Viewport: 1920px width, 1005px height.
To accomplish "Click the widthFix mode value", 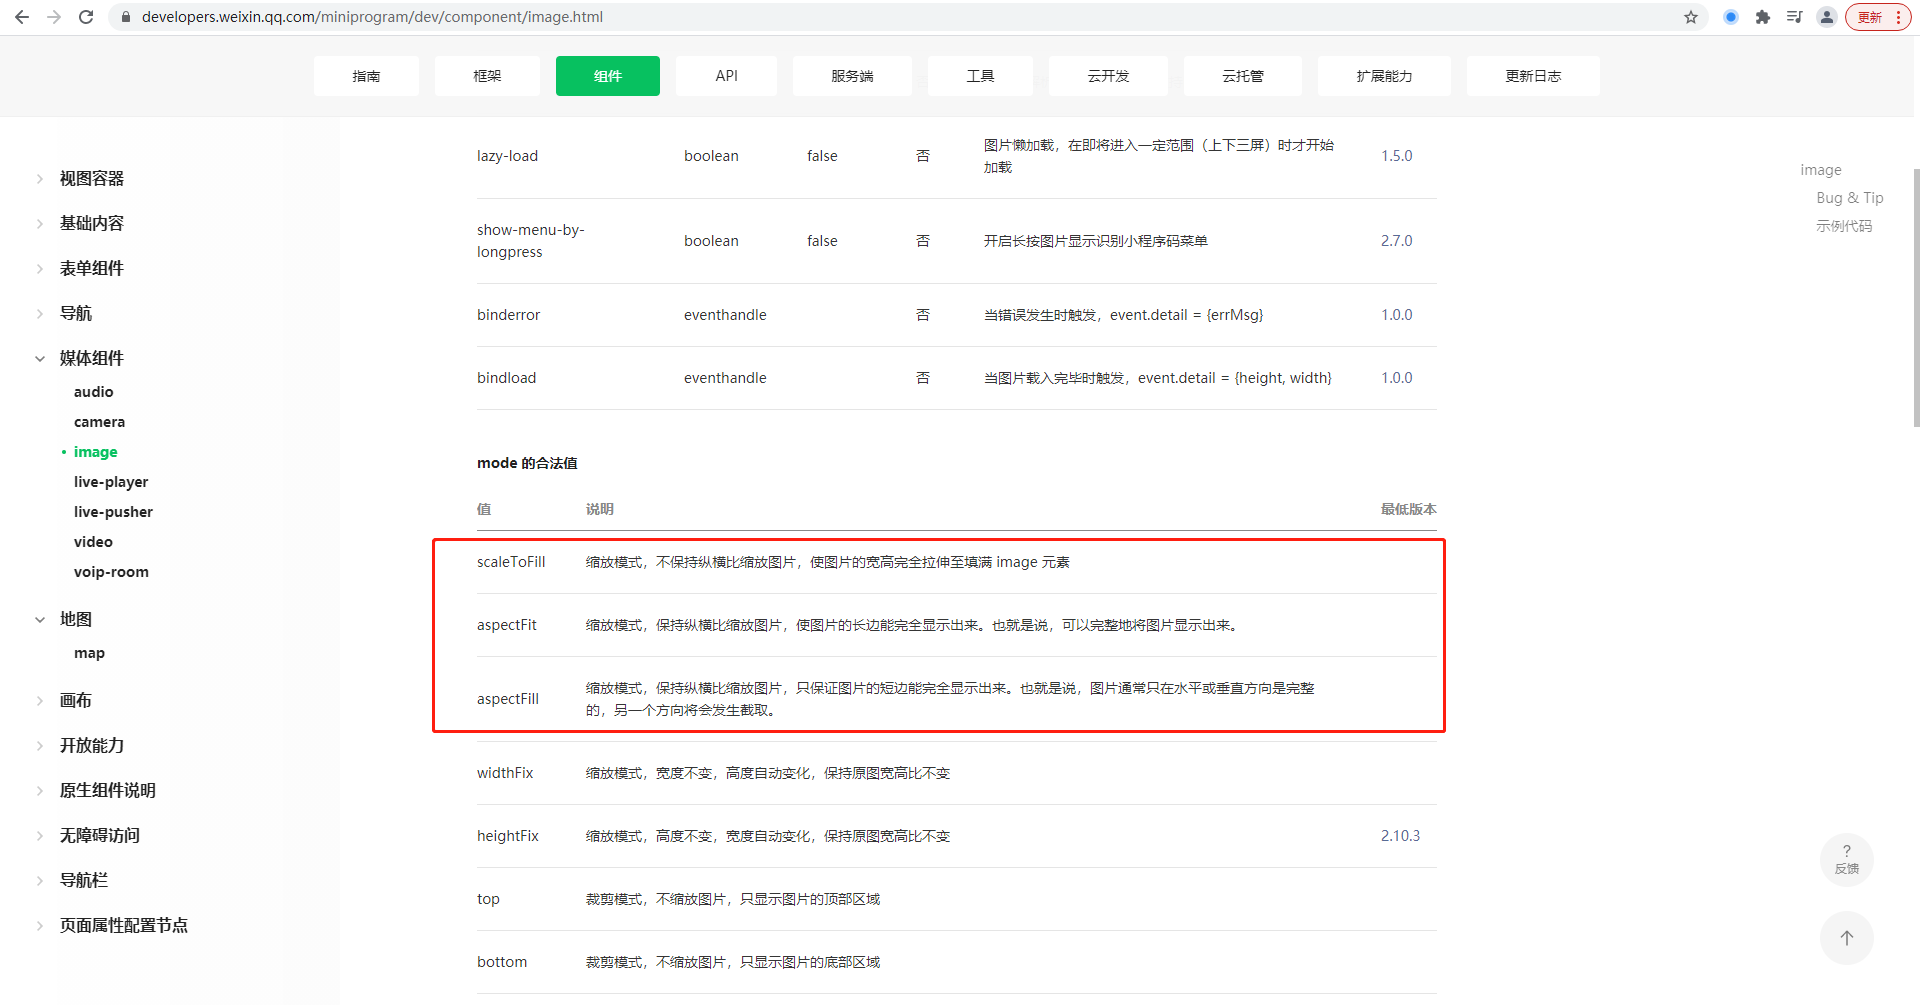I will [x=505, y=773].
